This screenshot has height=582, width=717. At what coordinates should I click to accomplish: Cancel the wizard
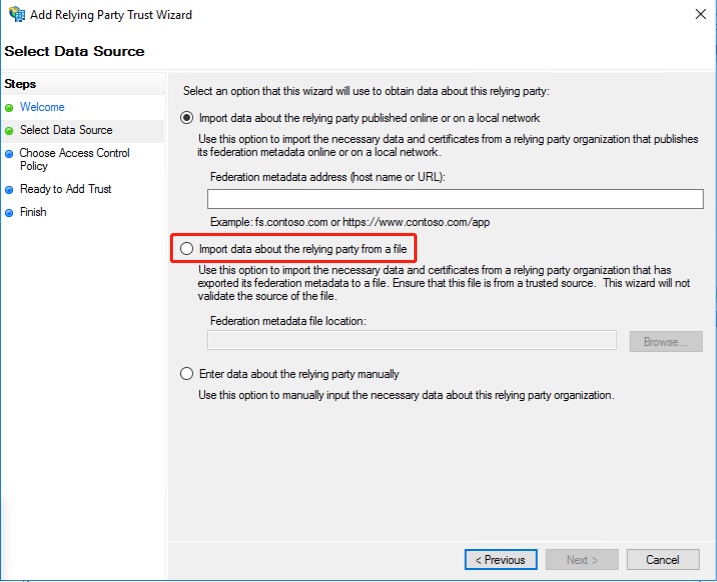[663, 560]
